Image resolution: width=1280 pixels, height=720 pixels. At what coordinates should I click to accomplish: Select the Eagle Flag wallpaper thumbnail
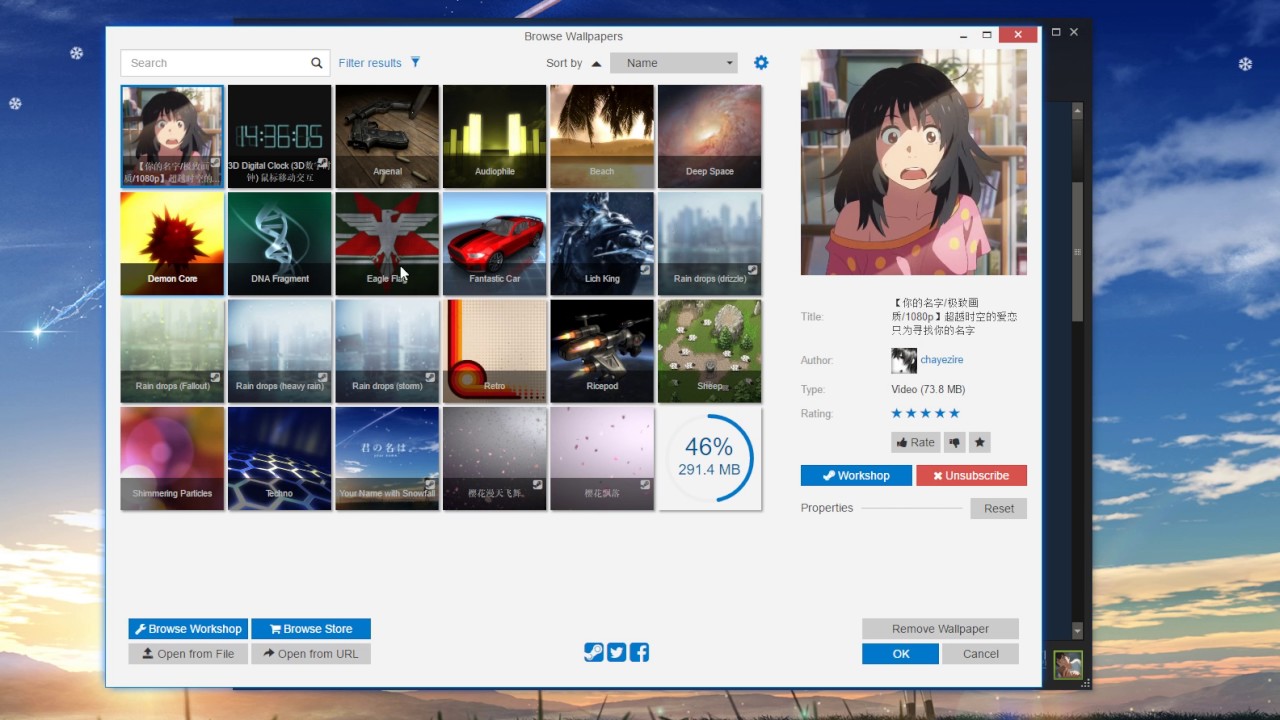pos(387,244)
